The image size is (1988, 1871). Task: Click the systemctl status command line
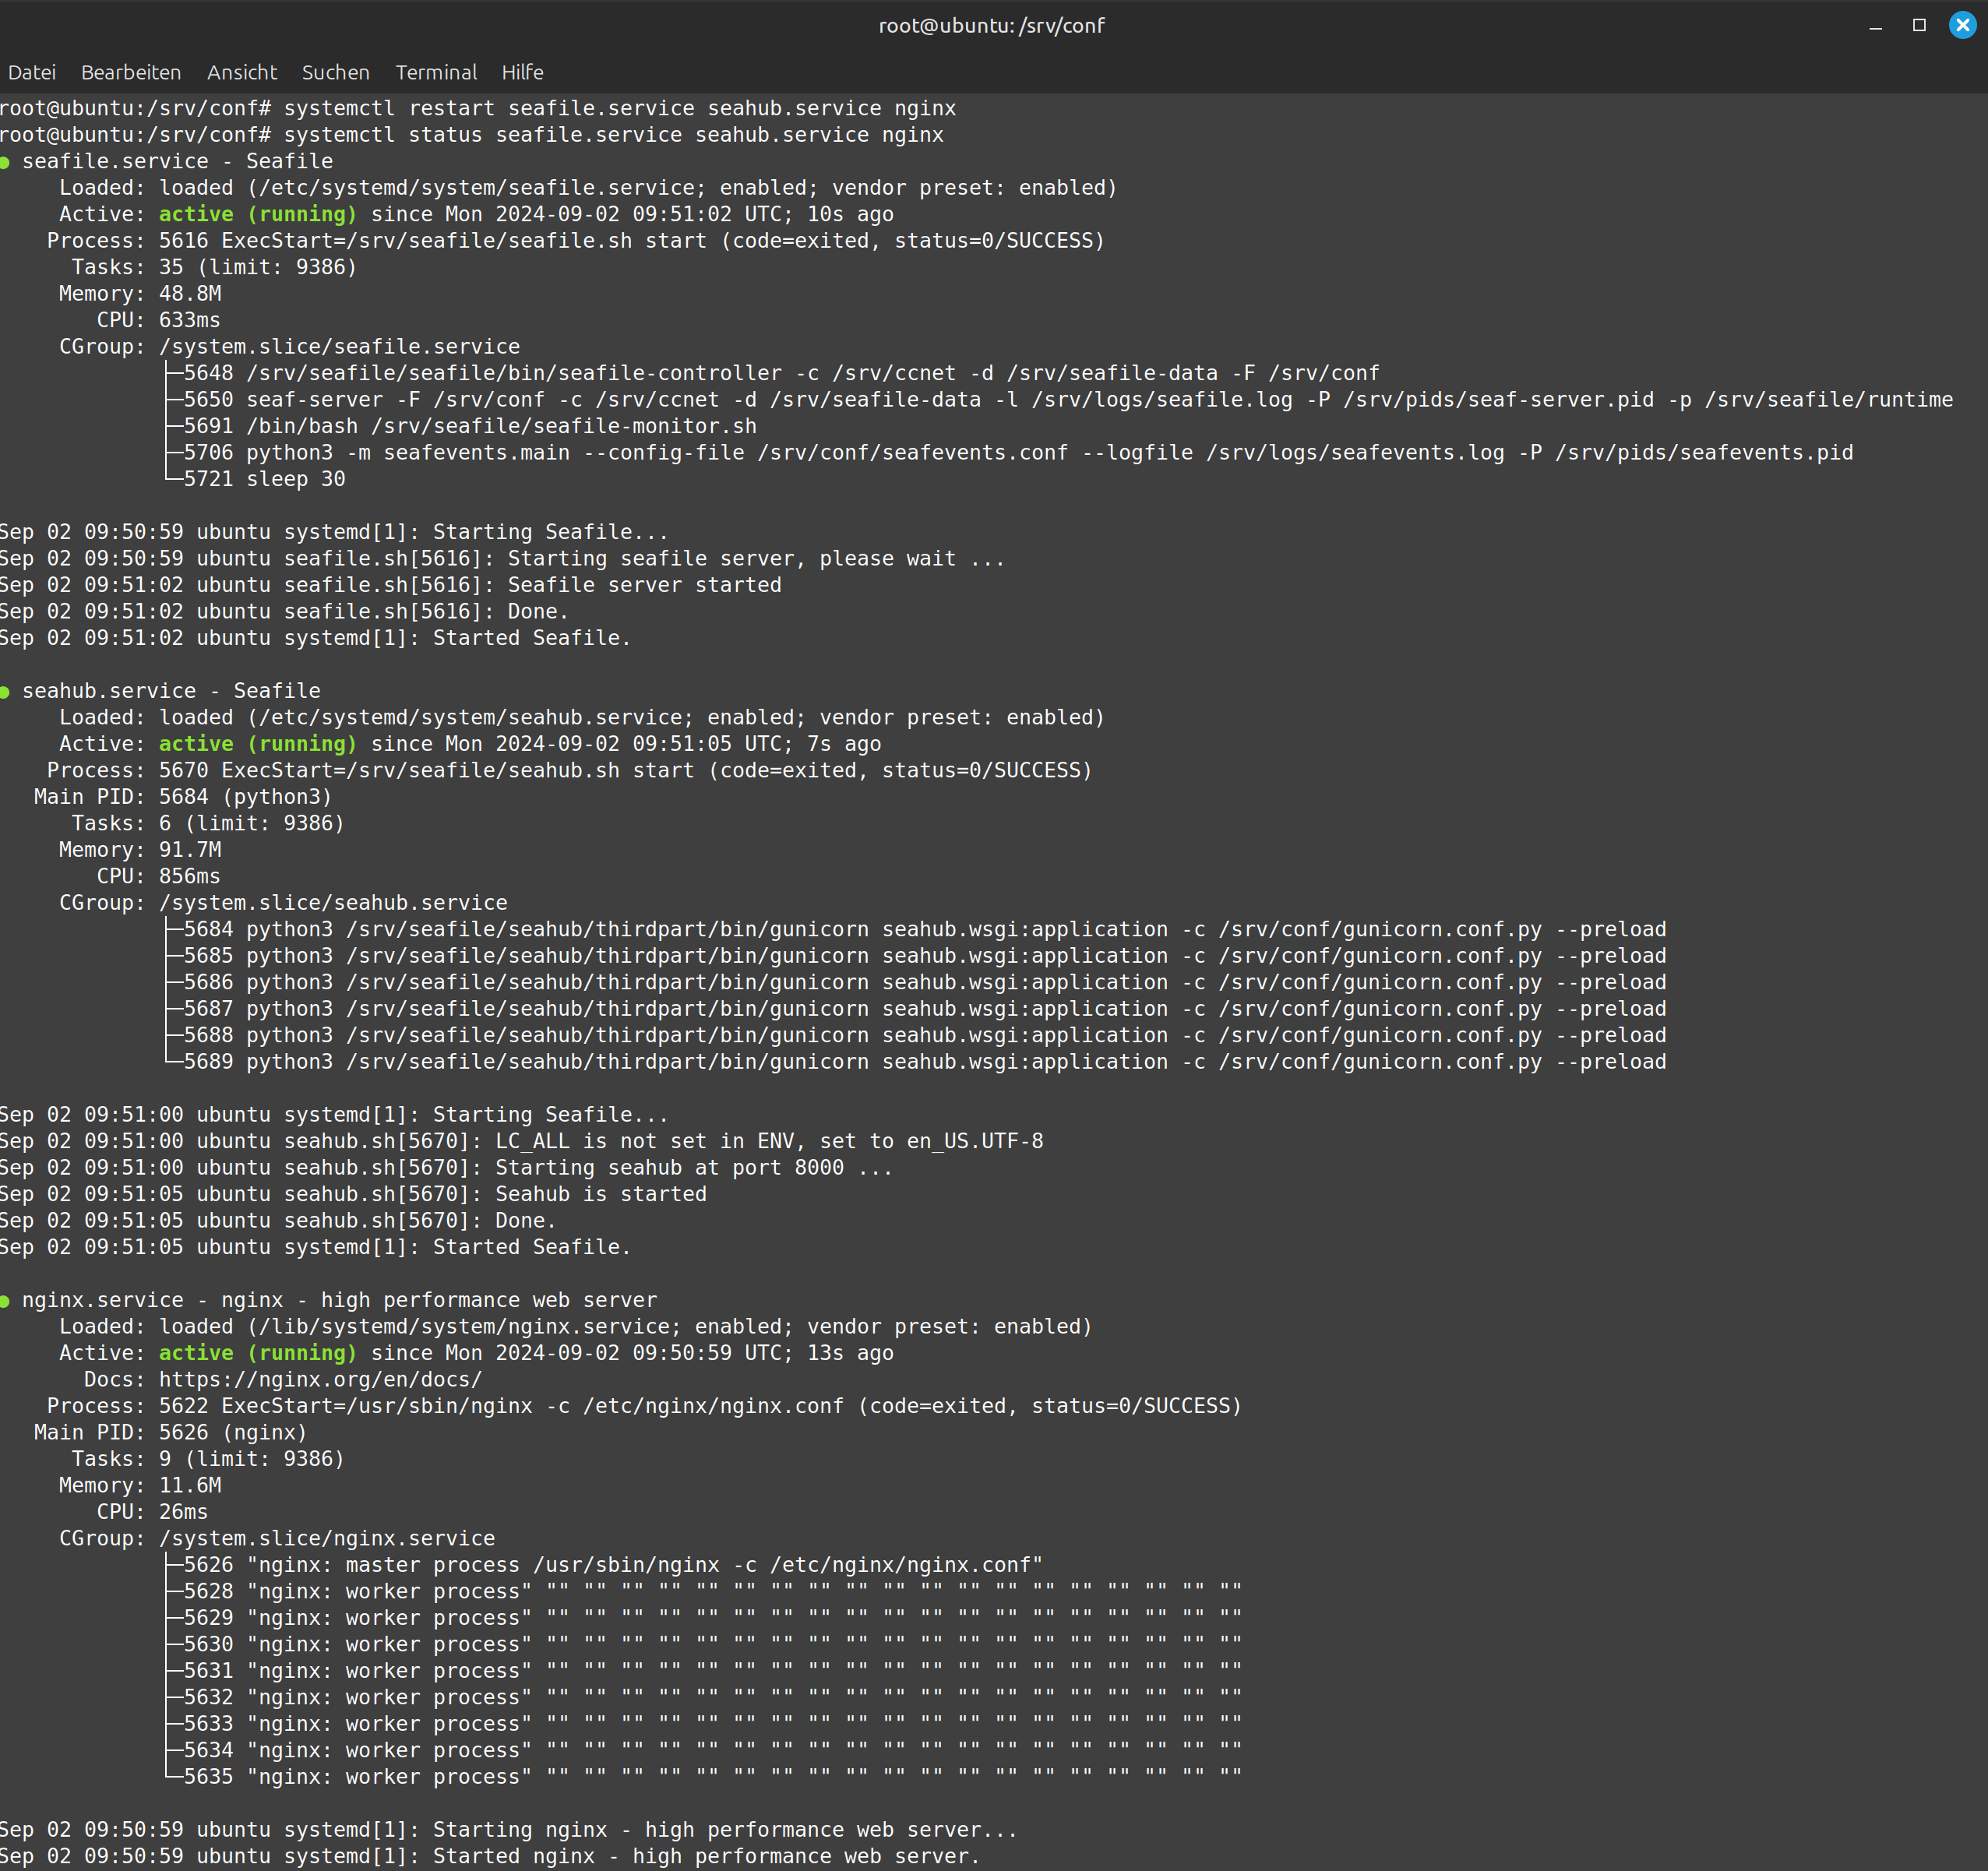click(x=472, y=135)
